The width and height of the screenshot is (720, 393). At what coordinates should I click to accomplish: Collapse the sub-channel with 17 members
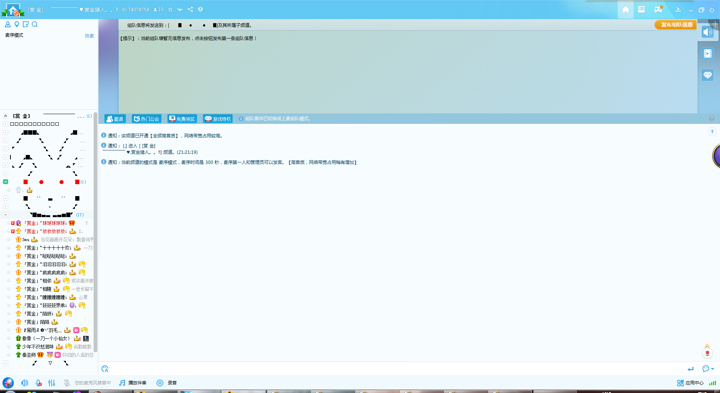coord(6,215)
